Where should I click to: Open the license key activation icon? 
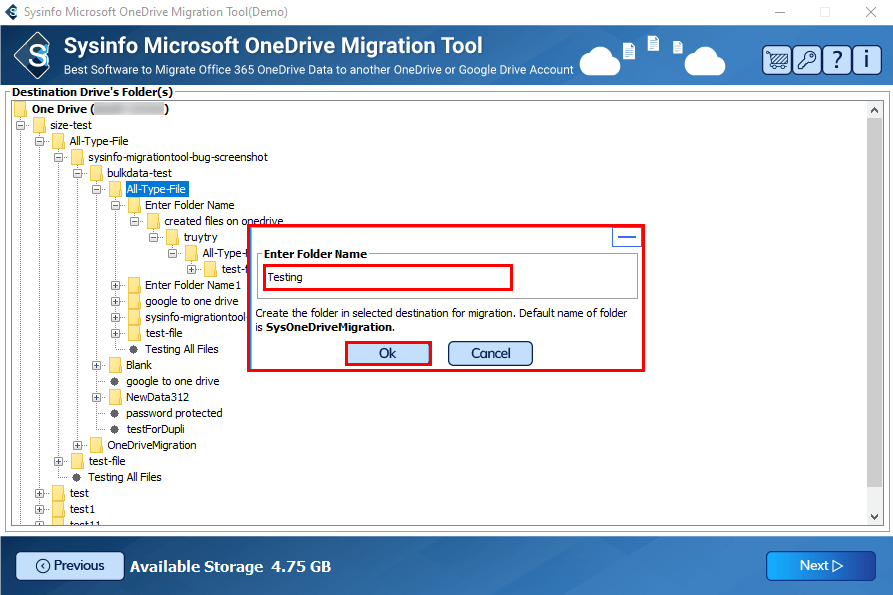pyautogui.click(x=806, y=60)
